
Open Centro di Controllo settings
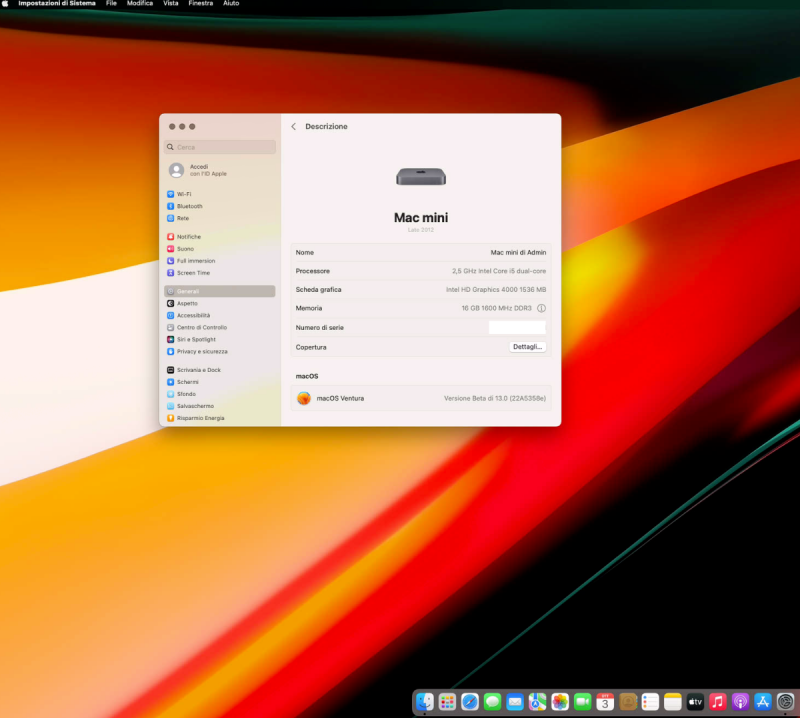click(x=201, y=327)
